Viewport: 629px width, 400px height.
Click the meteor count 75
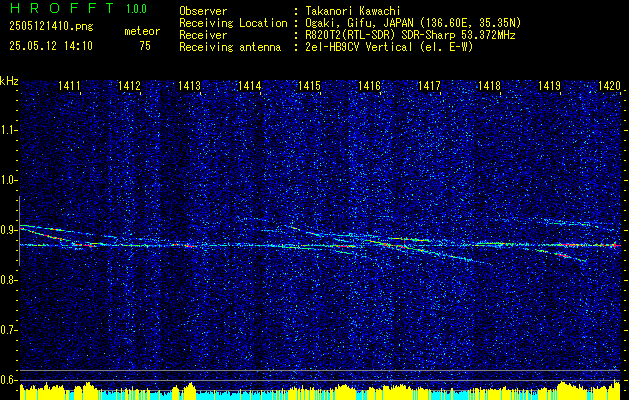145,46
